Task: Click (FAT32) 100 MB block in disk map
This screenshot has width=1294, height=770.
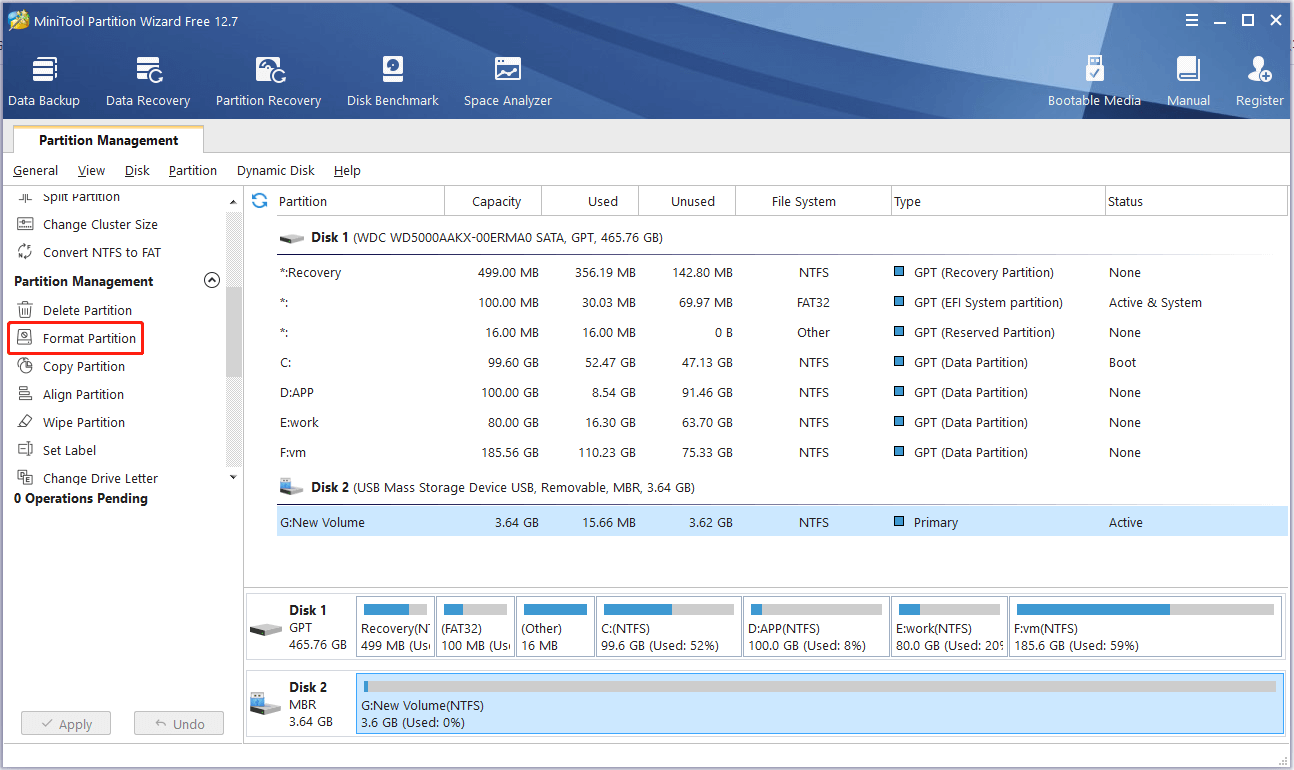Action: (x=475, y=627)
